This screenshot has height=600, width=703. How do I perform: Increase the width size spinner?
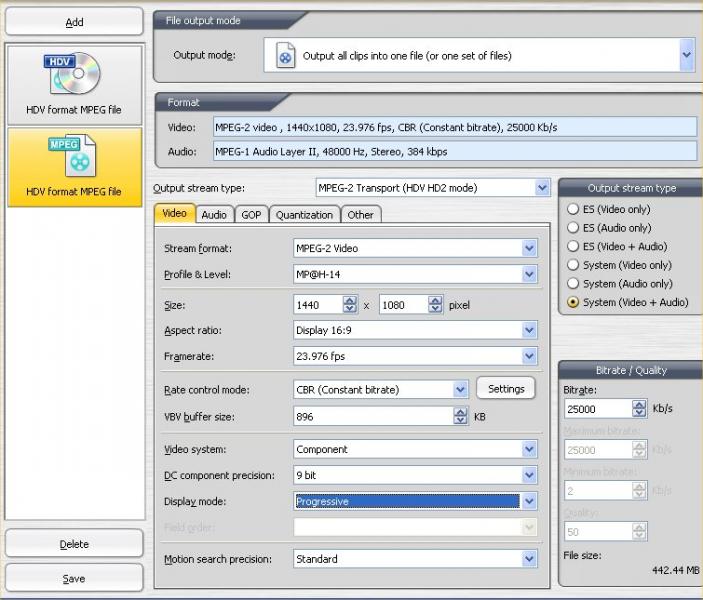pos(349,300)
